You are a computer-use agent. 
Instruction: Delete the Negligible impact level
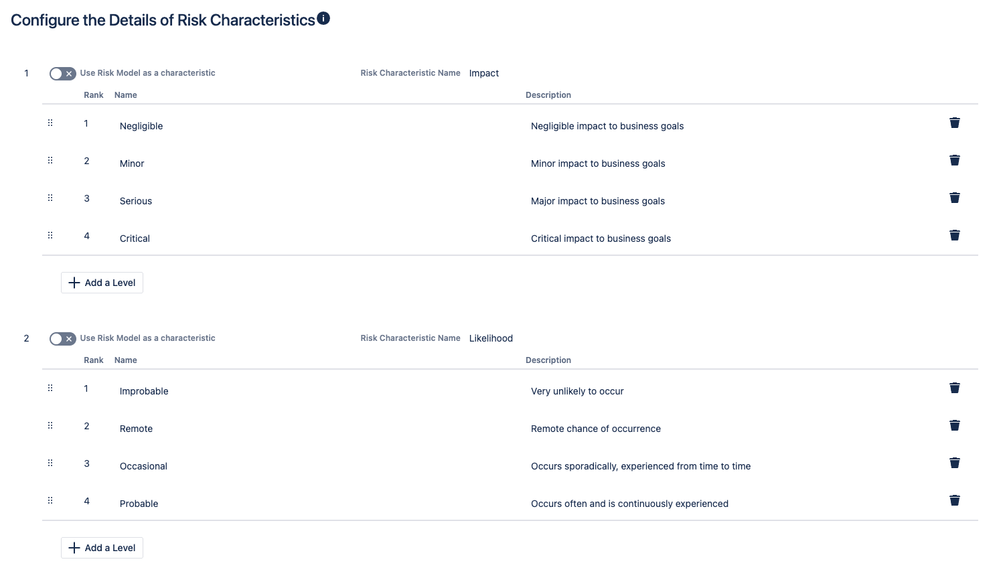pyautogui.click(x=954, y=123)
